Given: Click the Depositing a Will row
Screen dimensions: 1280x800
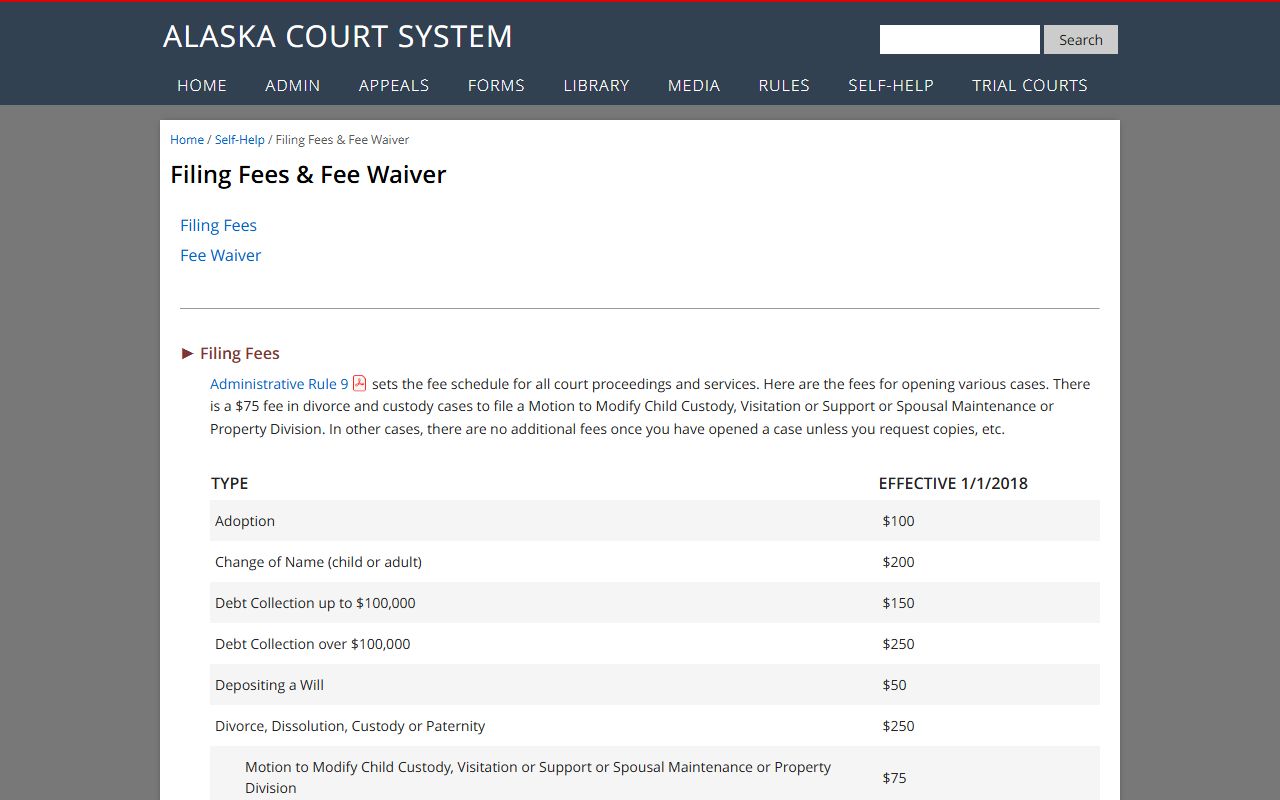Looking at the screenshot, I should (655, 685).
